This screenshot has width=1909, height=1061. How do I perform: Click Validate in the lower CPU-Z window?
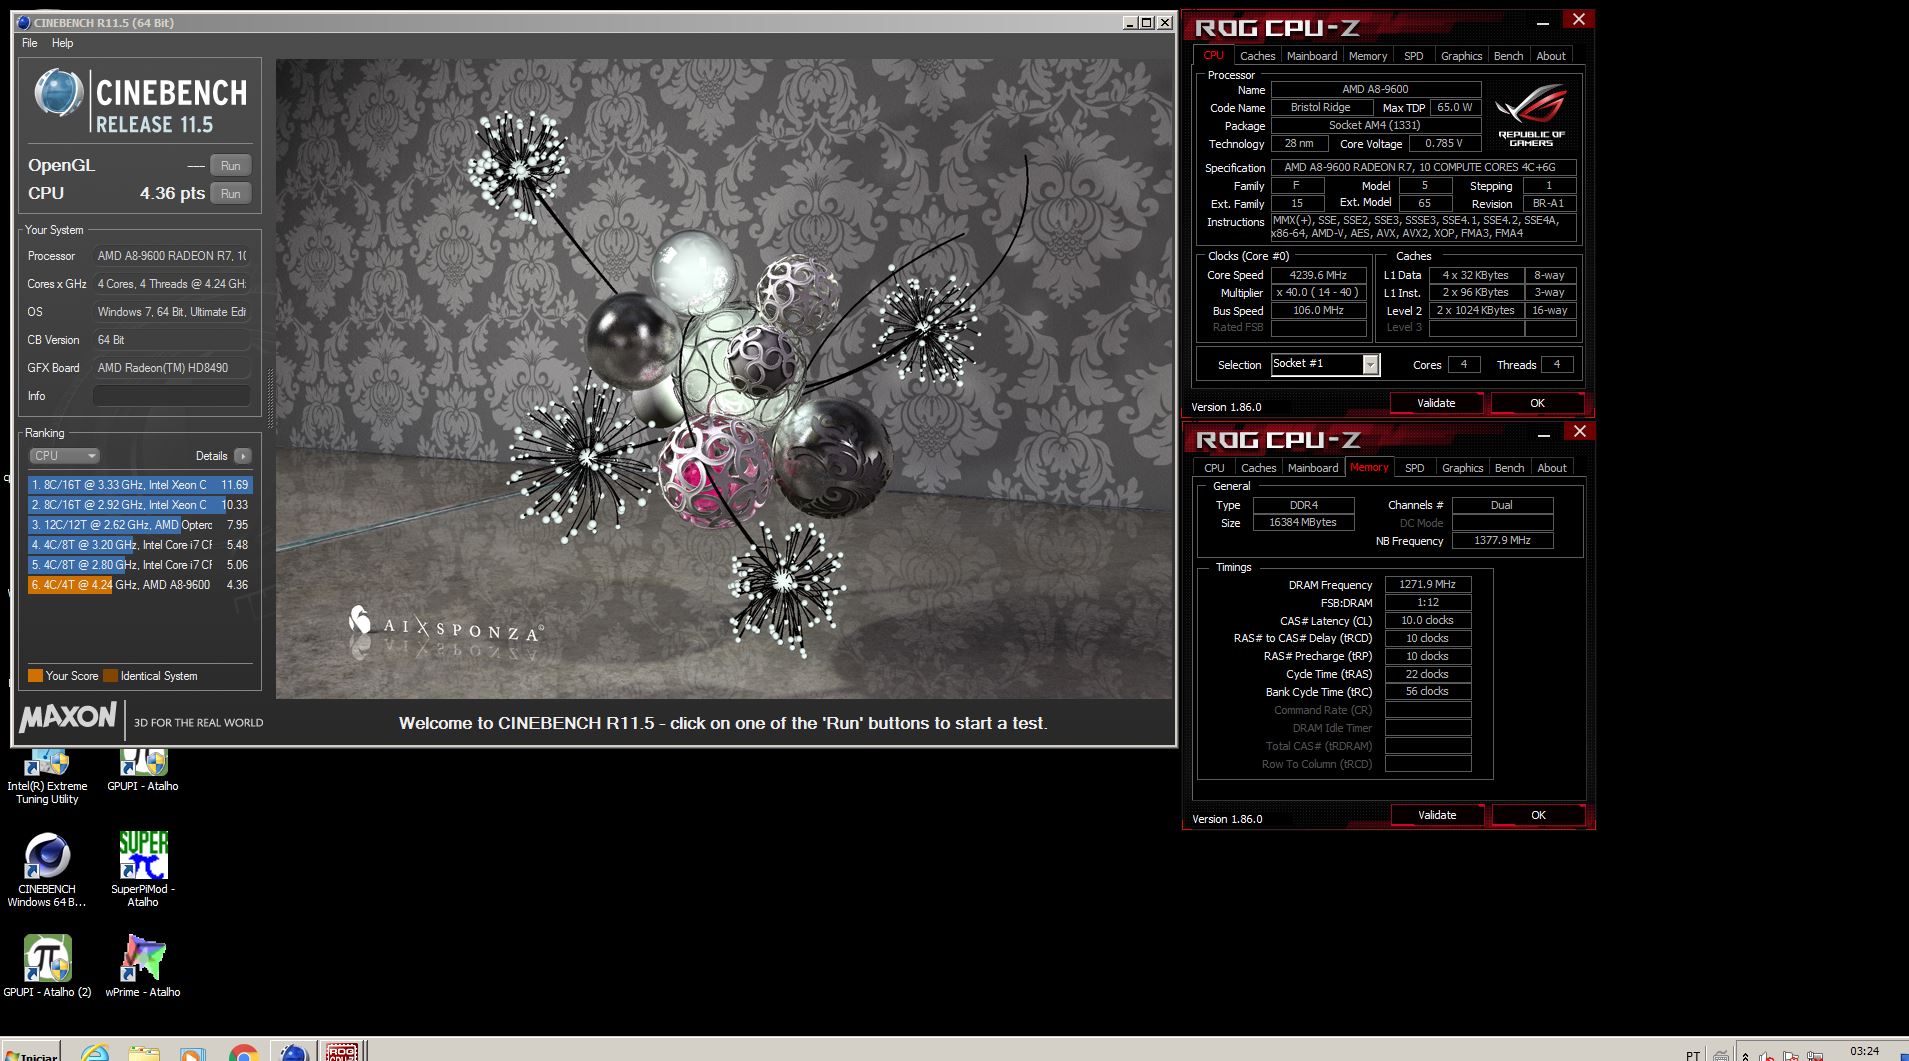(x=1437, y=815)
